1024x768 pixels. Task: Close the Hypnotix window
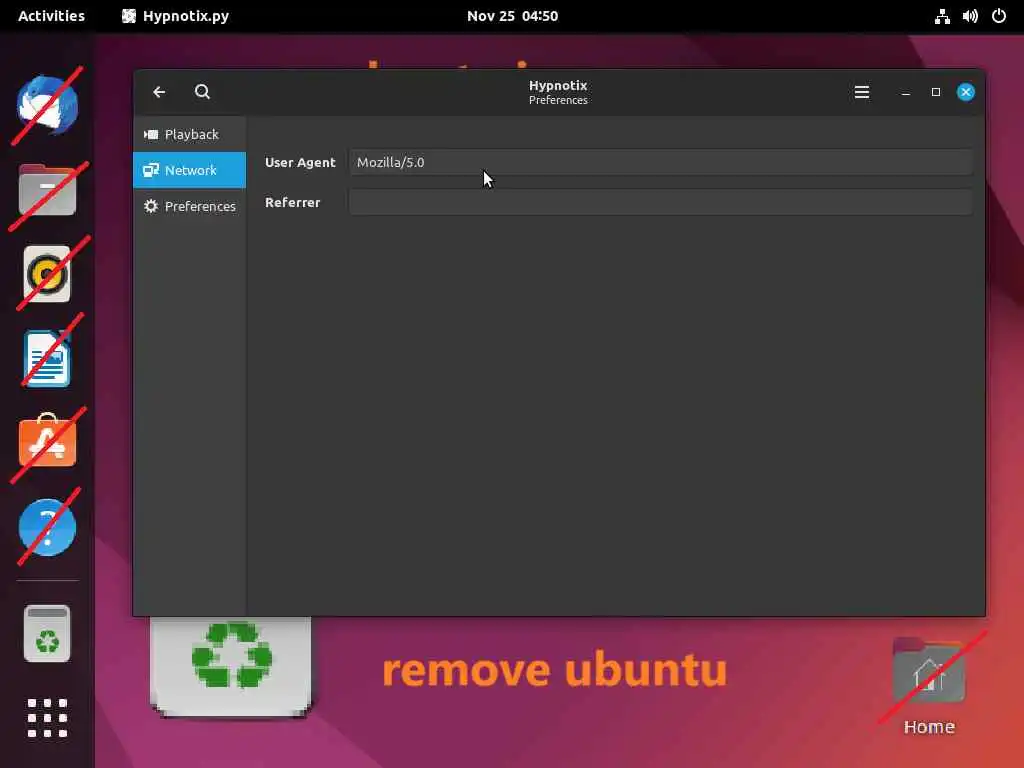point(965,92)
